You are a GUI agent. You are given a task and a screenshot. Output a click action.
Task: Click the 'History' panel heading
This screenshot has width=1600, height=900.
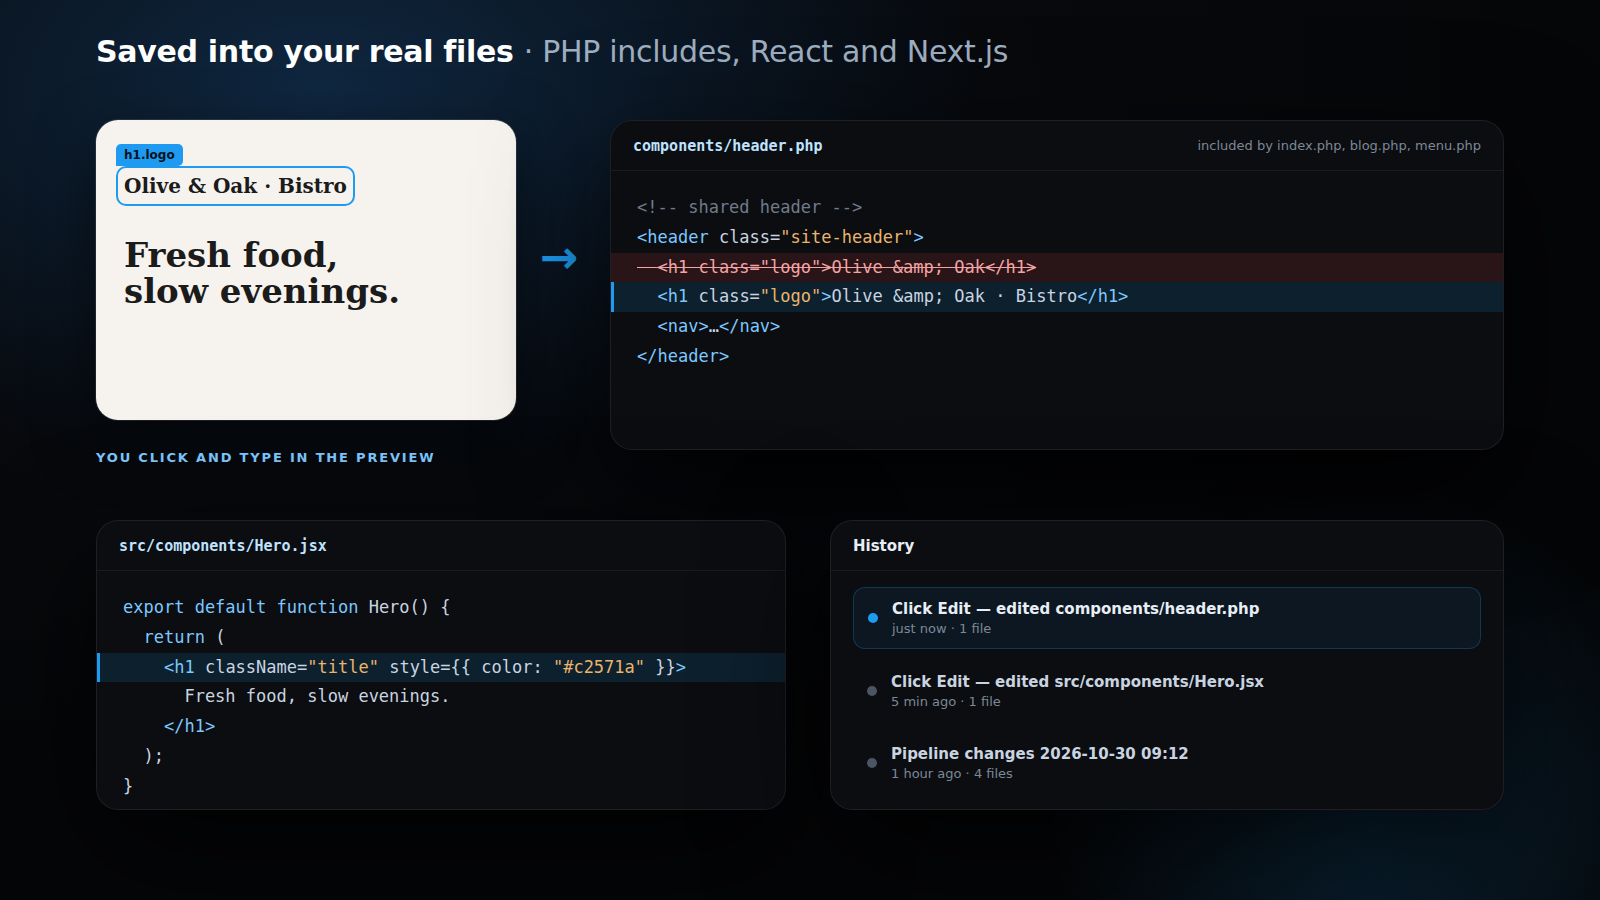coord(883,546)
